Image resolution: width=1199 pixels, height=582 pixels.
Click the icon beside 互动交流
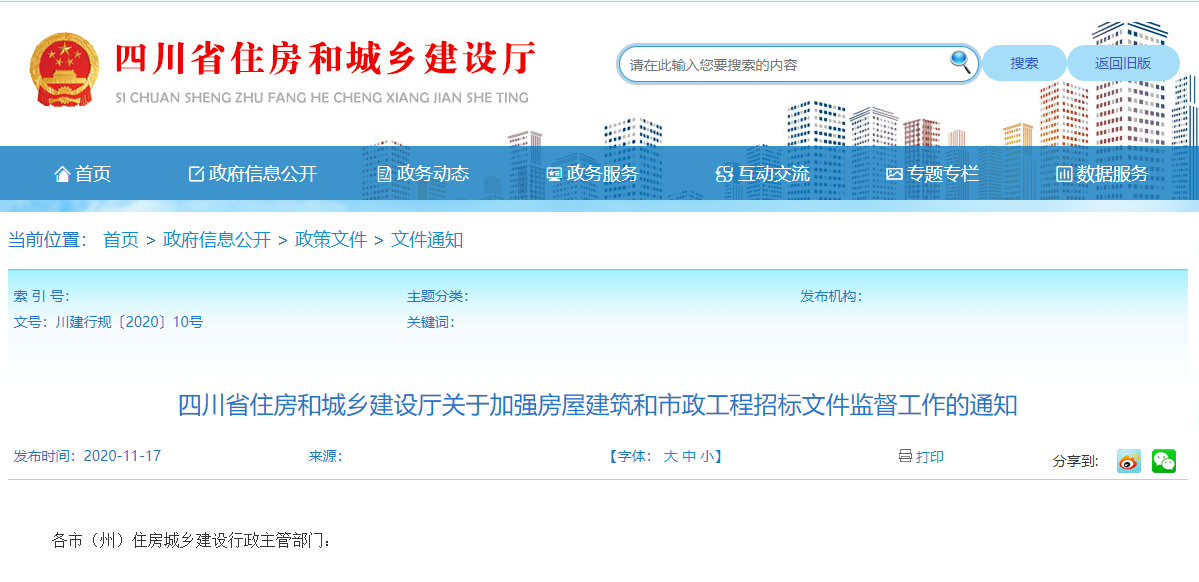pos(722,173)
